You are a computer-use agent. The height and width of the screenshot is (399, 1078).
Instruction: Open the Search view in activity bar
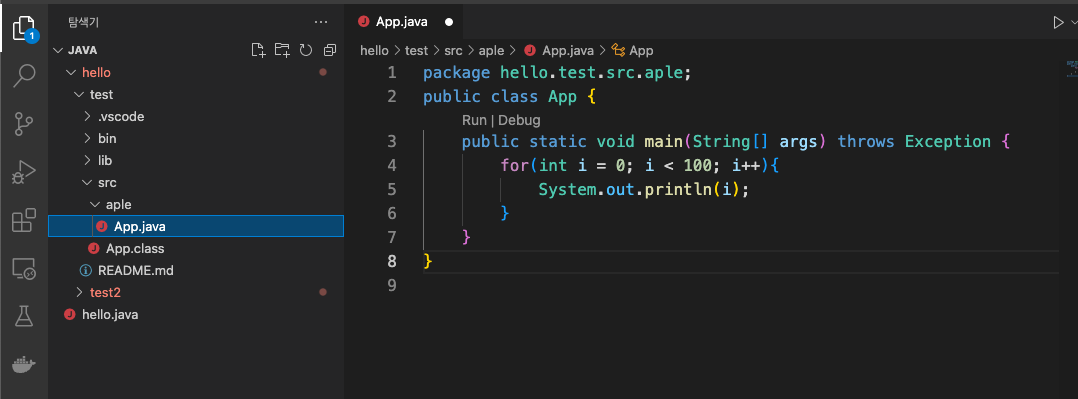[24, 76]
